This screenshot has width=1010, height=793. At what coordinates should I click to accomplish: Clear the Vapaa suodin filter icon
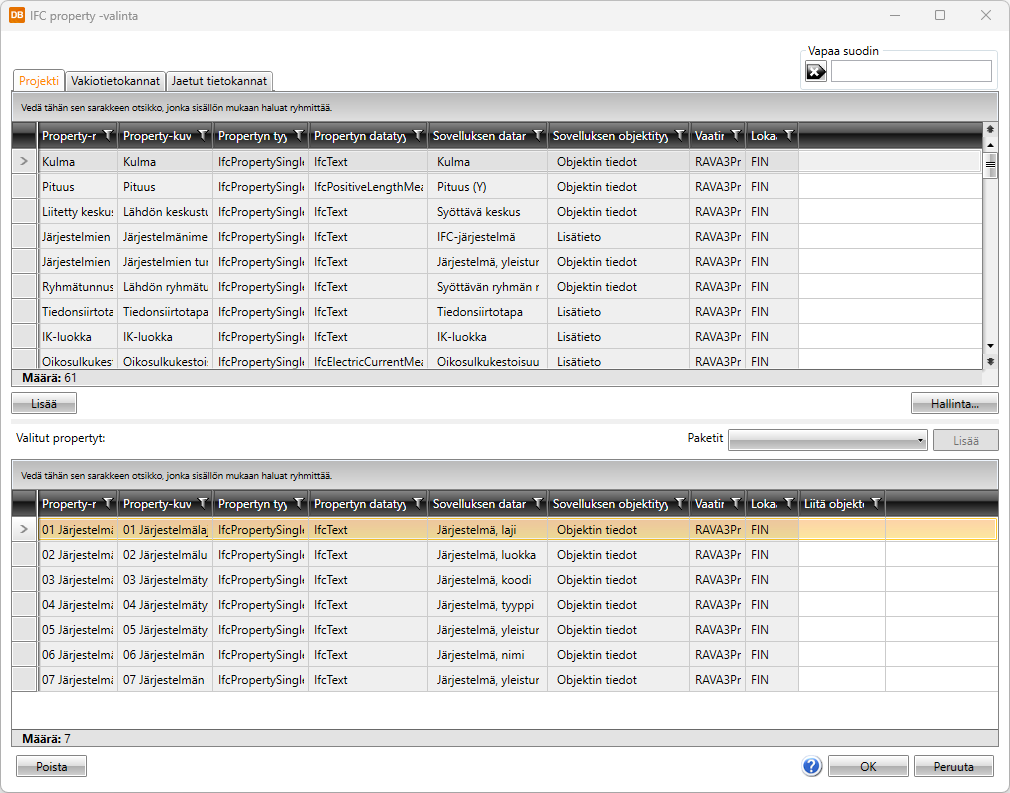click(x=816, y=71)
